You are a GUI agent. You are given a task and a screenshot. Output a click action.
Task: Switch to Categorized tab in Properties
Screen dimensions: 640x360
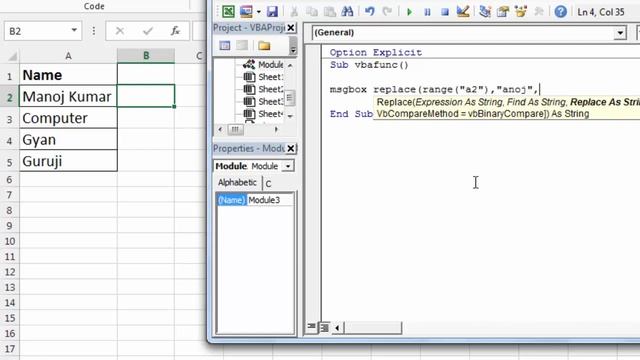click(268, 184)
